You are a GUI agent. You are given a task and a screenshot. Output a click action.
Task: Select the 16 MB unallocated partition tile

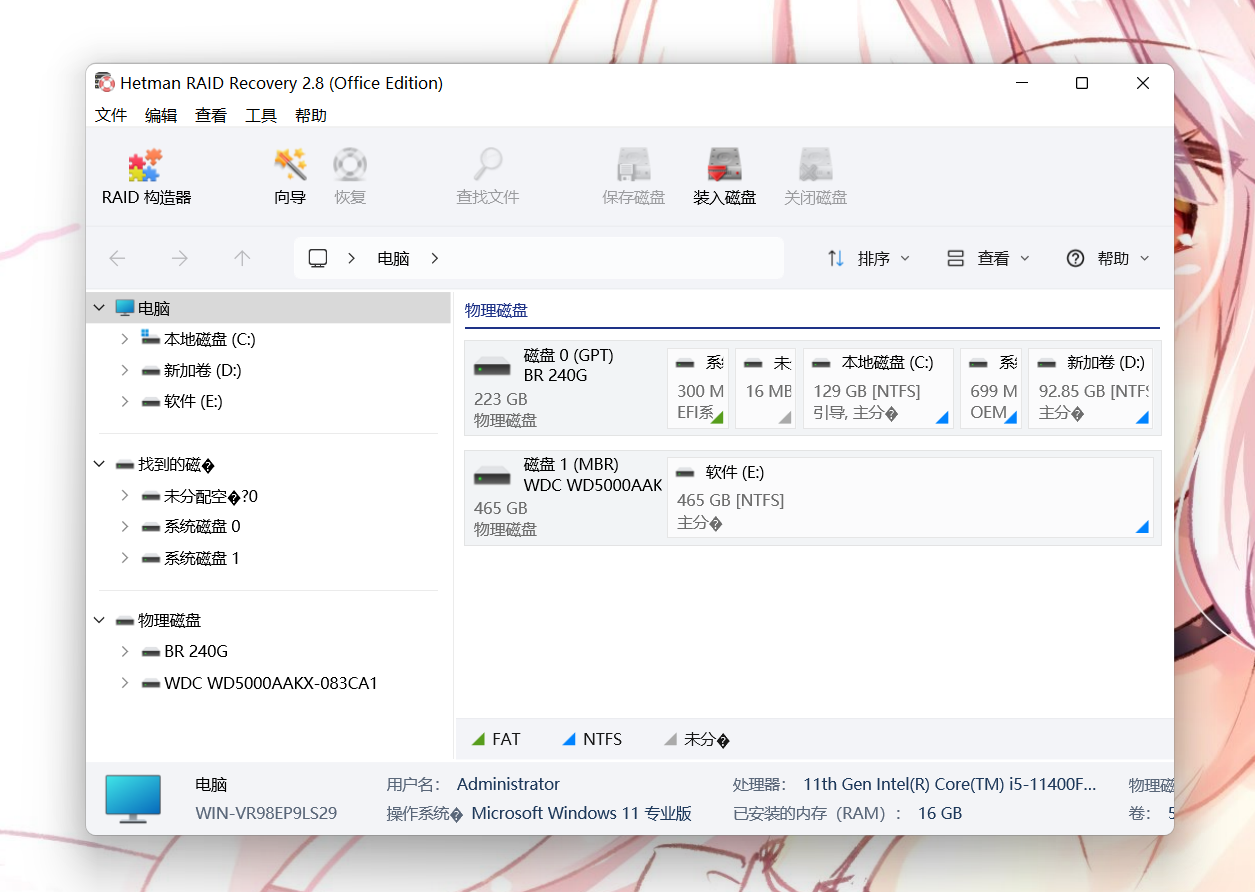point(765,388)
